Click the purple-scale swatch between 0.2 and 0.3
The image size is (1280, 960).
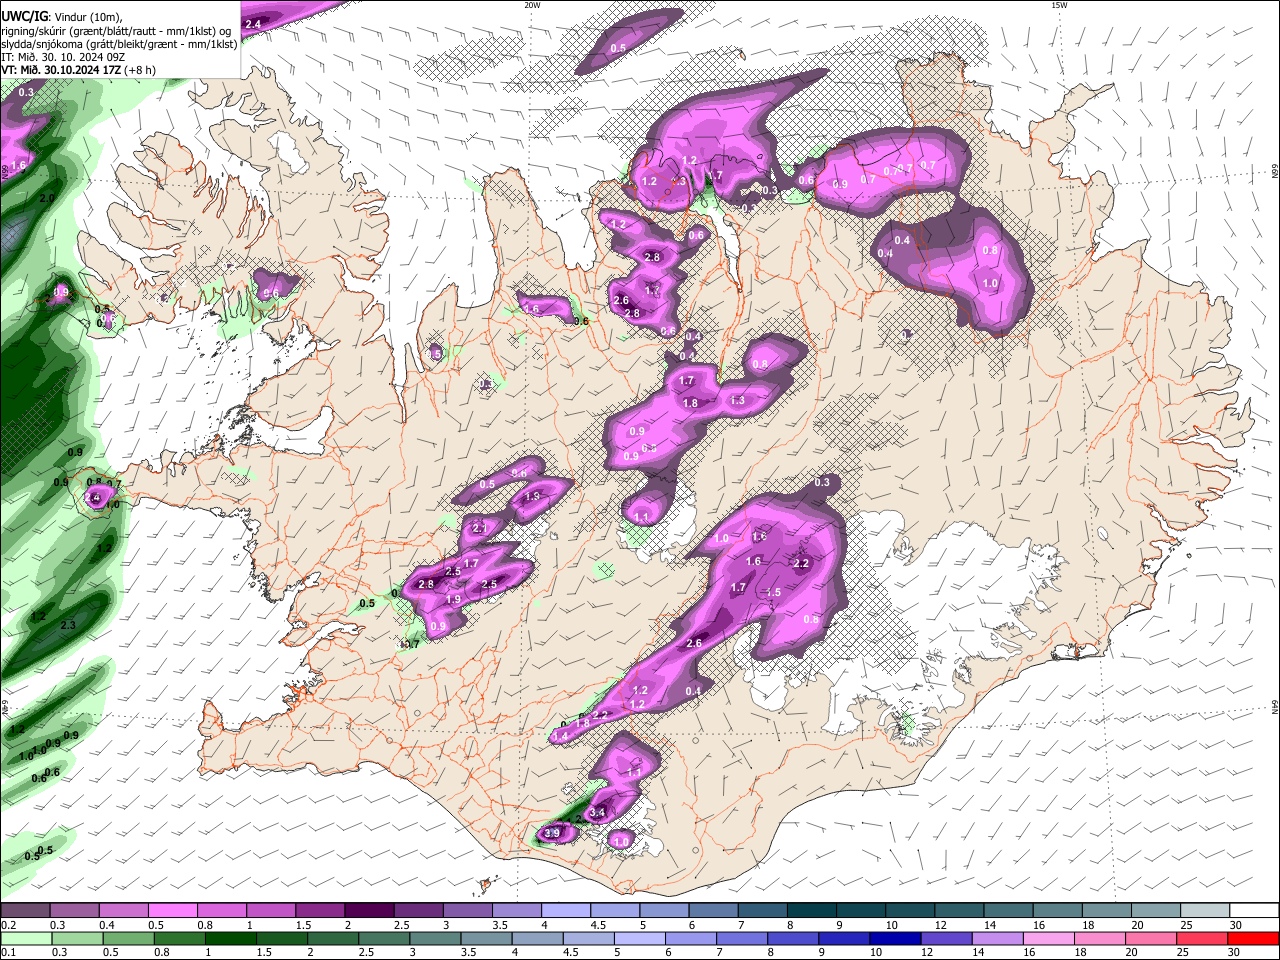25,911
